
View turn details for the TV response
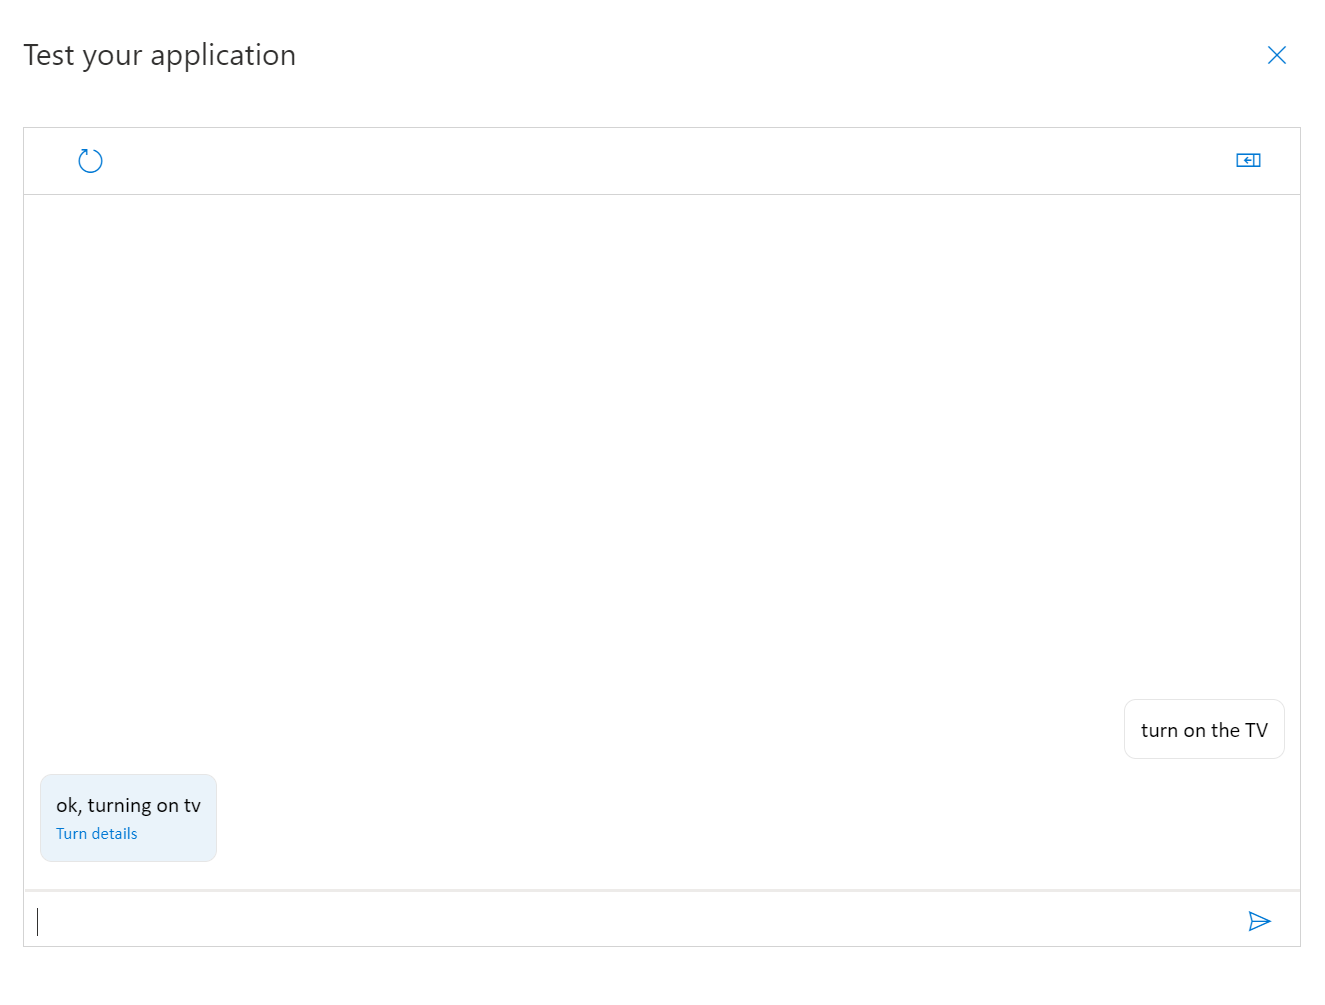click(x=97, y=834)
